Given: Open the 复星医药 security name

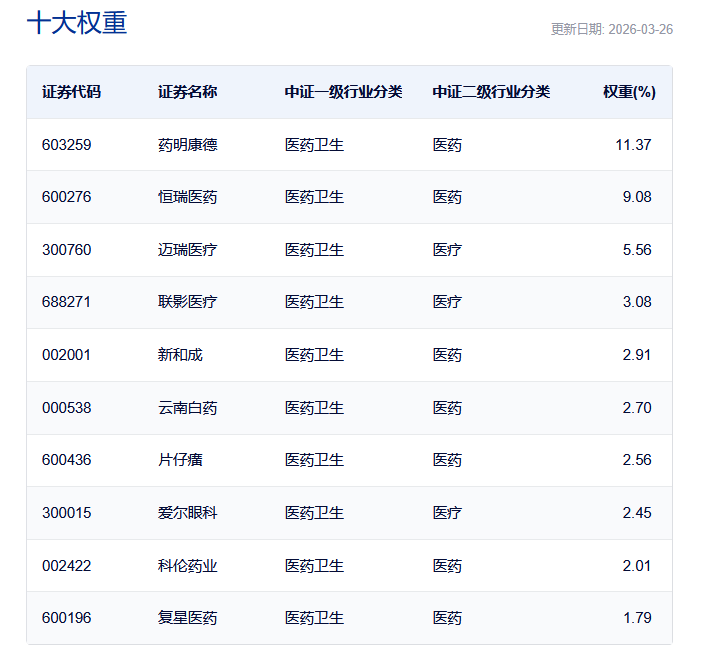Looking at the screenshot, I should (187, 618).
